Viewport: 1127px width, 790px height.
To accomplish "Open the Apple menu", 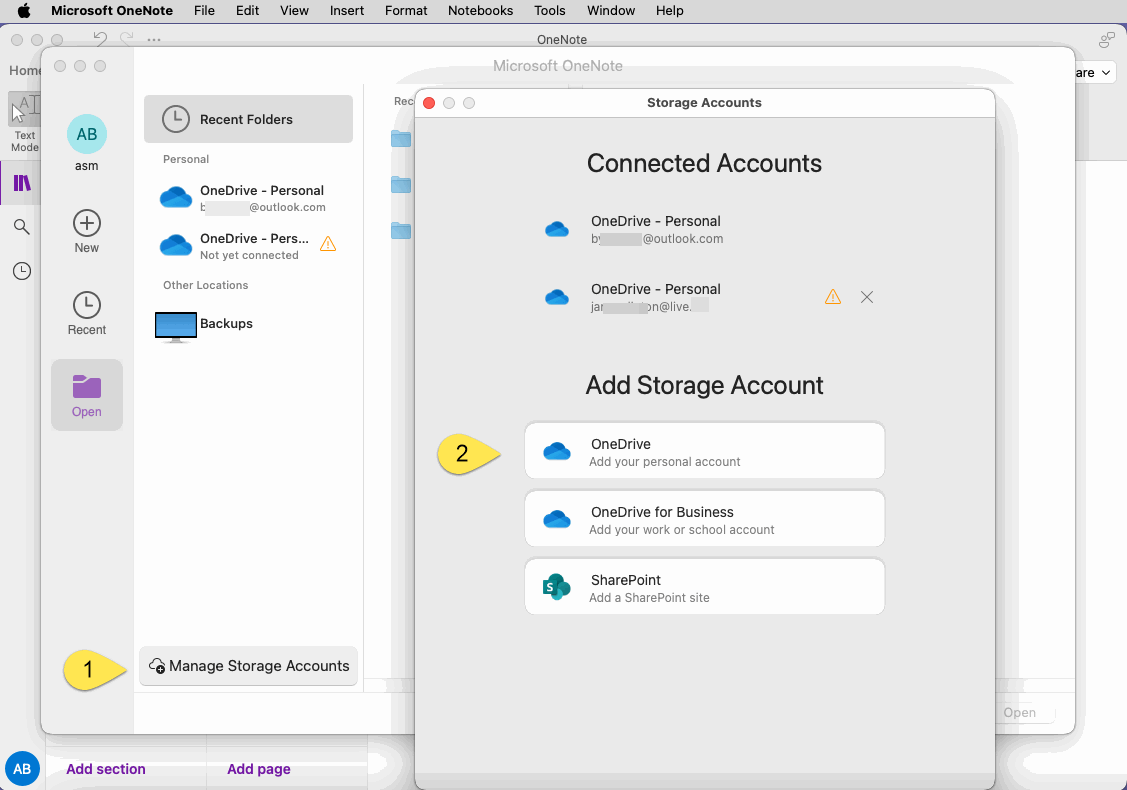I will [24, 11].
